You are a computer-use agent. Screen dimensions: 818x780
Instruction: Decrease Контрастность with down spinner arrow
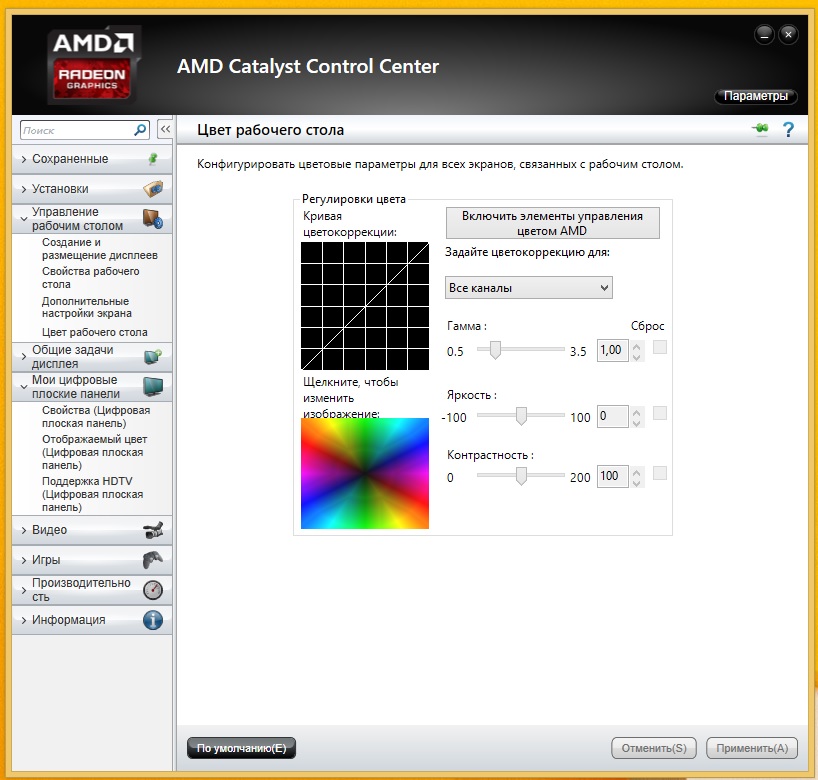(636, 483)
